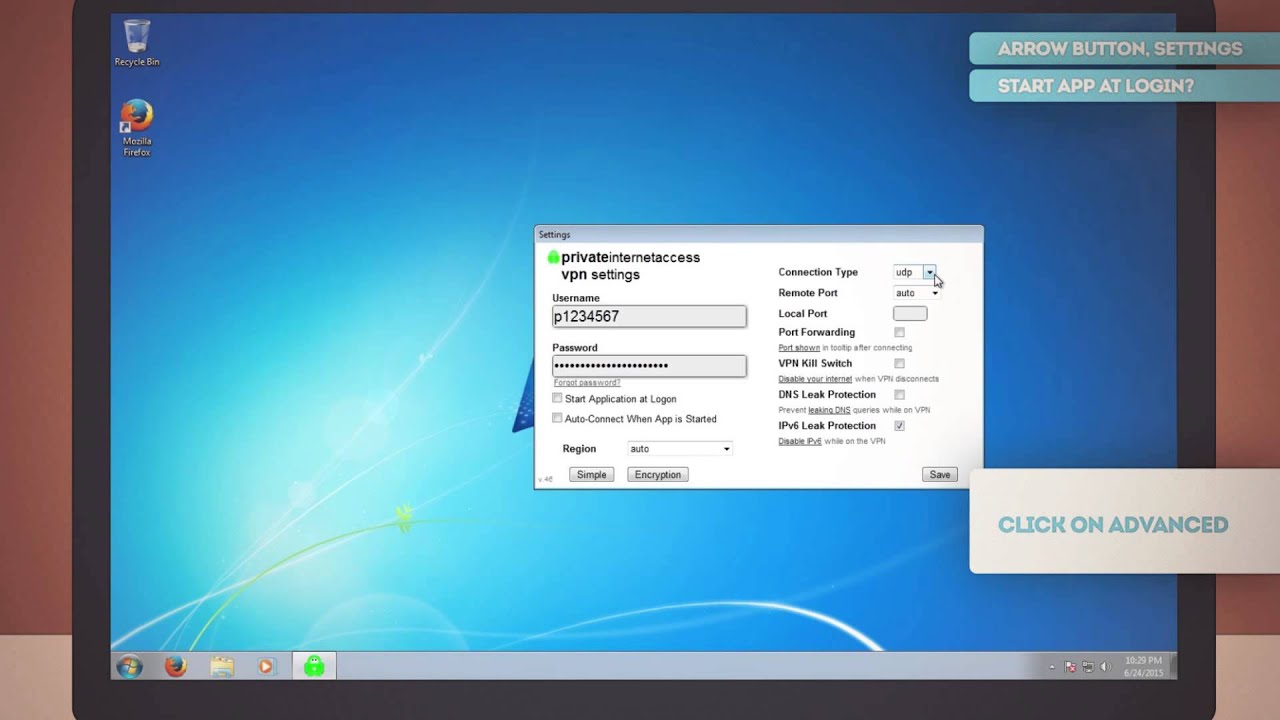Select Private Internet Access taskbar icon

click(x=314, y=666)
